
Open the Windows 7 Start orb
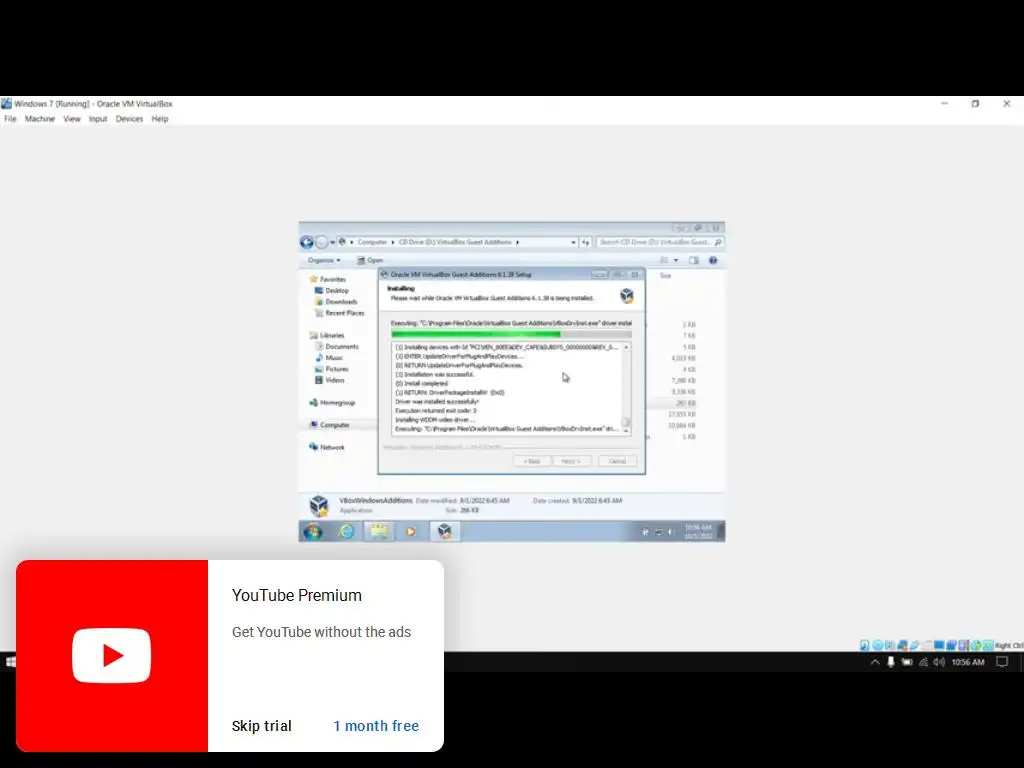pos(312,532)
